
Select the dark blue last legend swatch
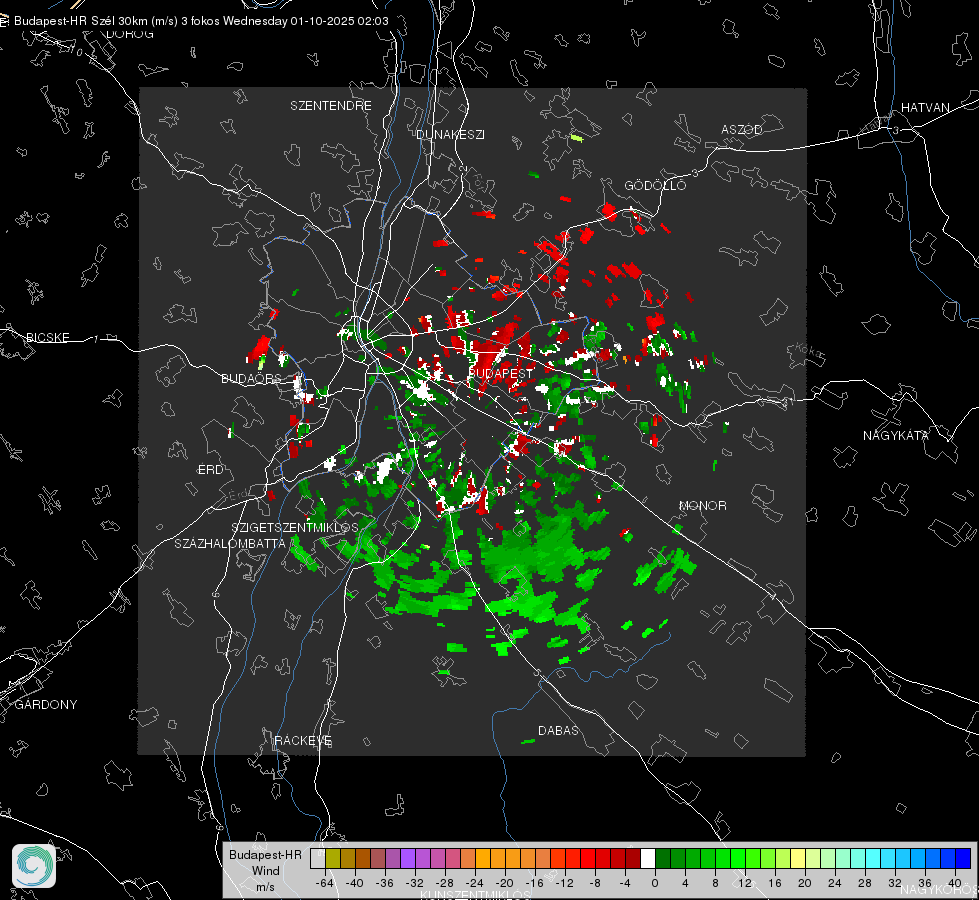(x=963, y=858)
